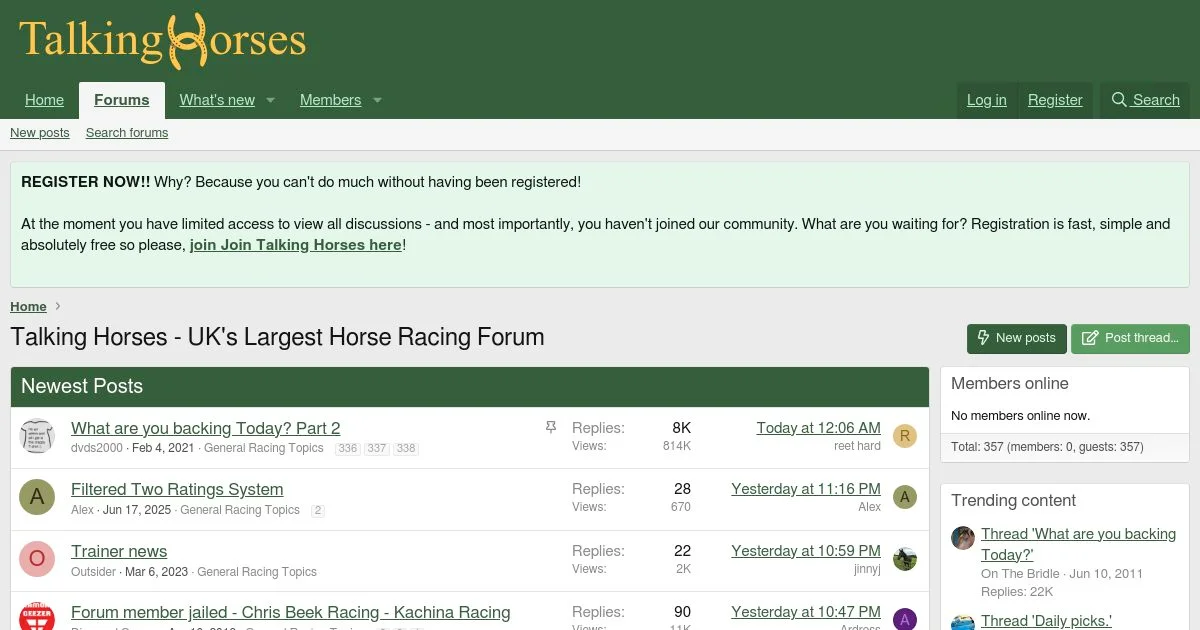The width and height of the screenshot is (1200, 630).
Task: Click the dvds2000 username
Action: pos(97,448)
